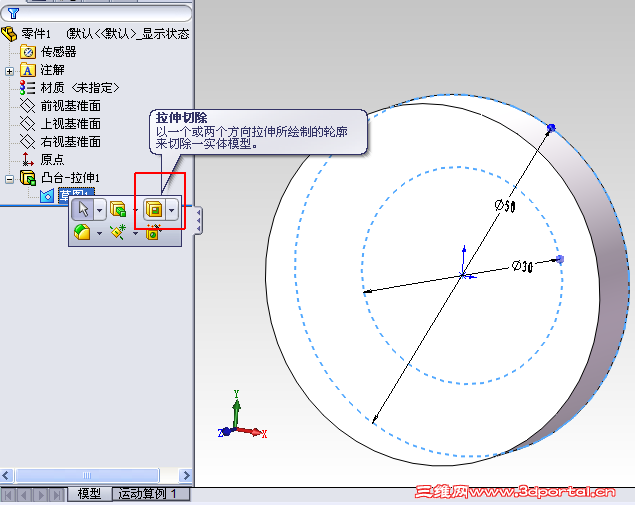This screenshot has height=505, width=635.
Task: Click the Reference Geometry icon
Action: point(118,232)
